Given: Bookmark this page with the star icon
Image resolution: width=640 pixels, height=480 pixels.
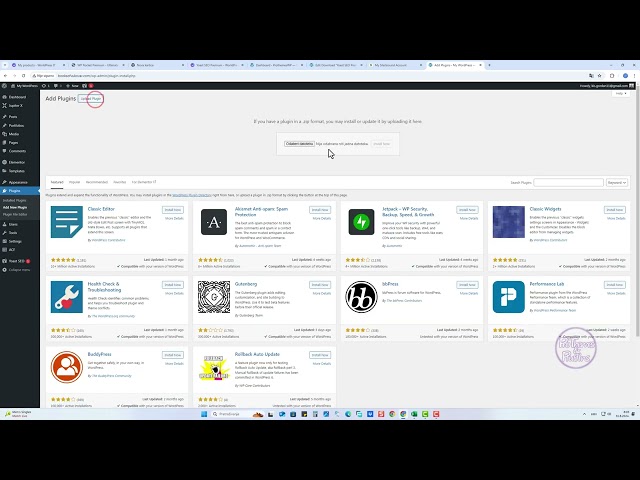Looking at the screenshot, I should (600, 76).
